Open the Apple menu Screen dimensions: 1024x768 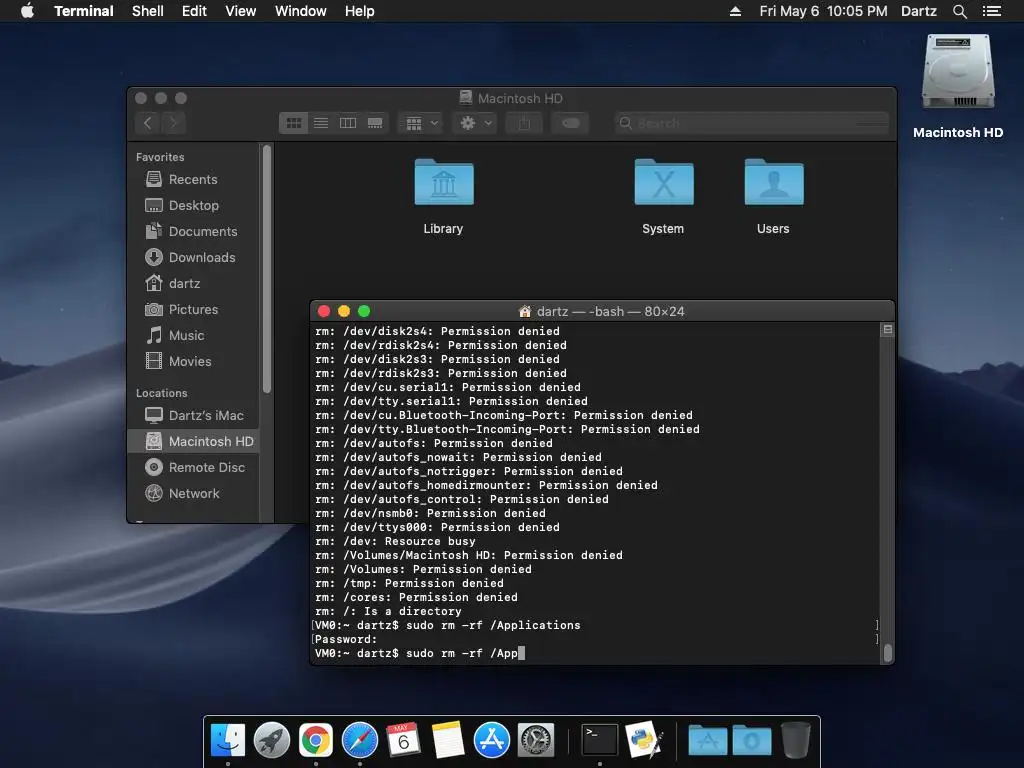pyautogui.click(x=27, y=11)
